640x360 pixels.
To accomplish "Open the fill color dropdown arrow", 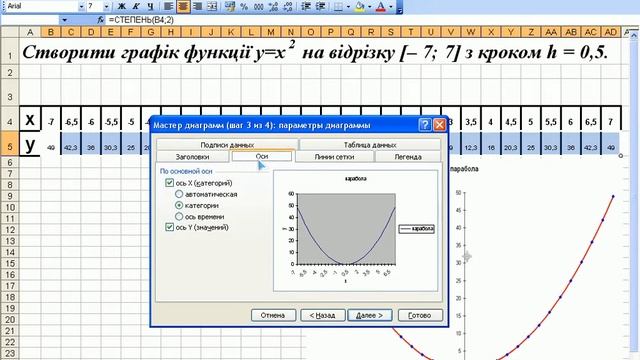I will [369, 7].
